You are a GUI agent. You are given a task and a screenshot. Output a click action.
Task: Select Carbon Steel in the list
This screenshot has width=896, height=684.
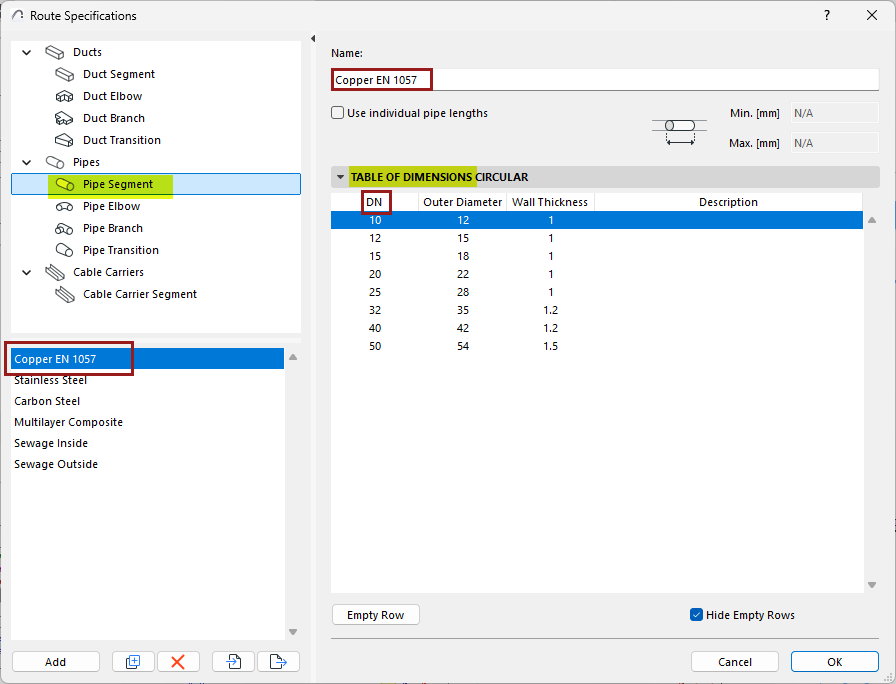(x=147, y=401)
